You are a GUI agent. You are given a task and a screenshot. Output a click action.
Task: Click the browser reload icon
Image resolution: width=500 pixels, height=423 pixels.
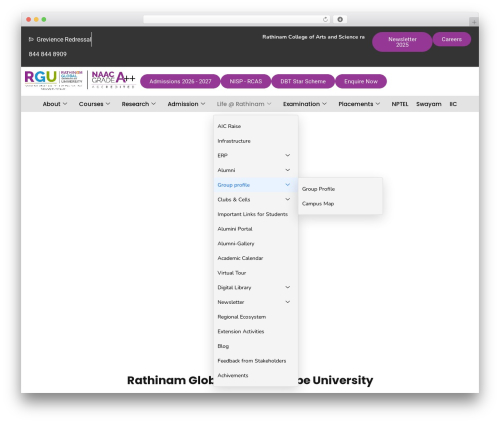pos(325,19)
